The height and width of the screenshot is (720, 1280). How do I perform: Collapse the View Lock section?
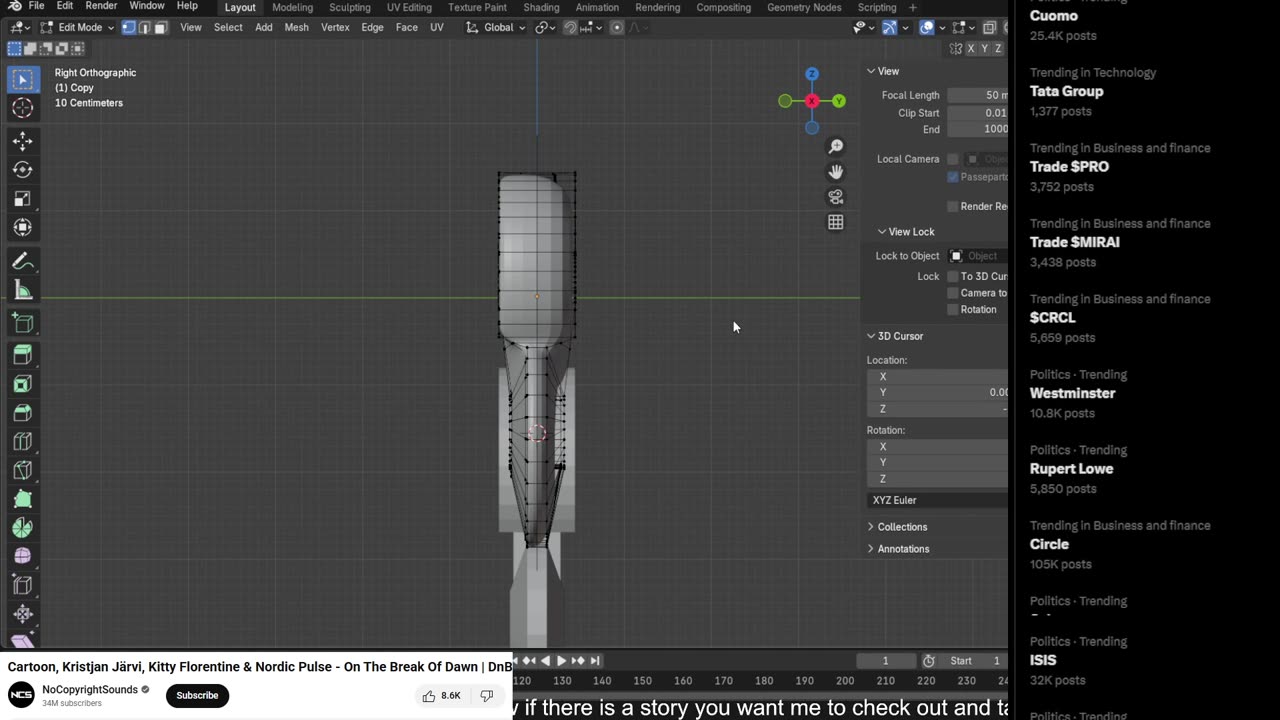coord(906,232)
